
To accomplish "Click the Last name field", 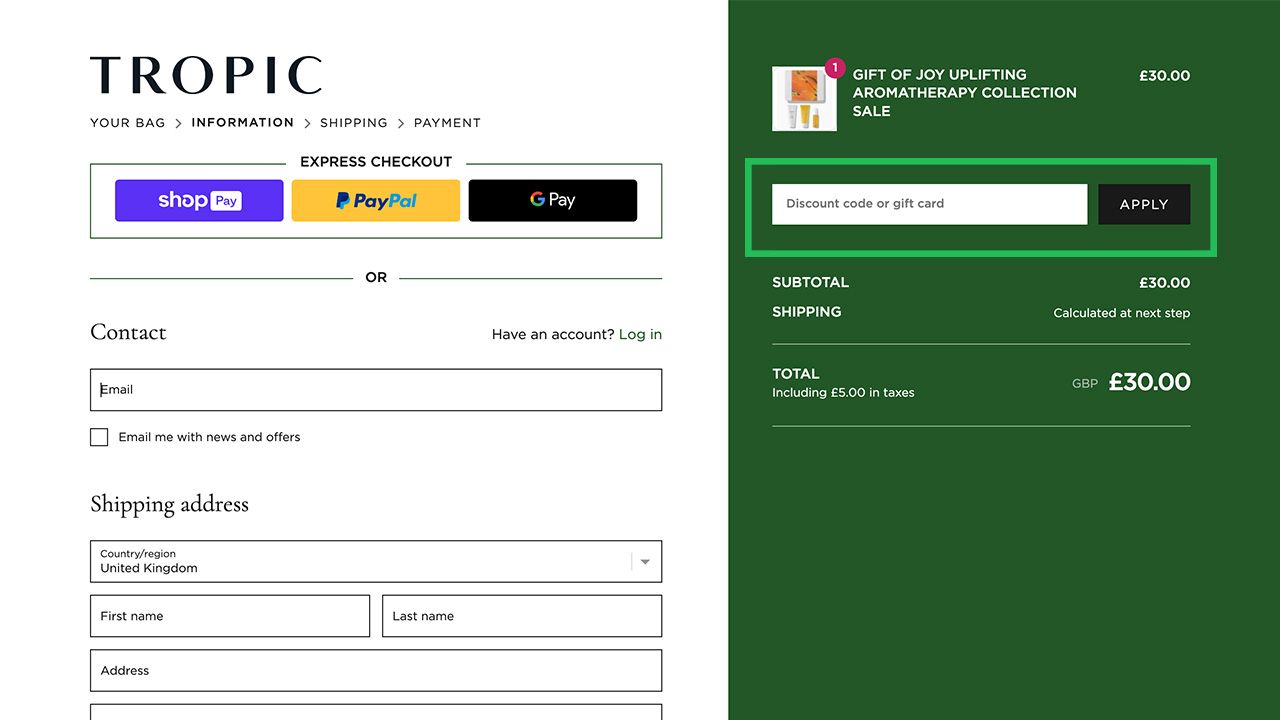I will pyautogui.click(x=522, y=616).
